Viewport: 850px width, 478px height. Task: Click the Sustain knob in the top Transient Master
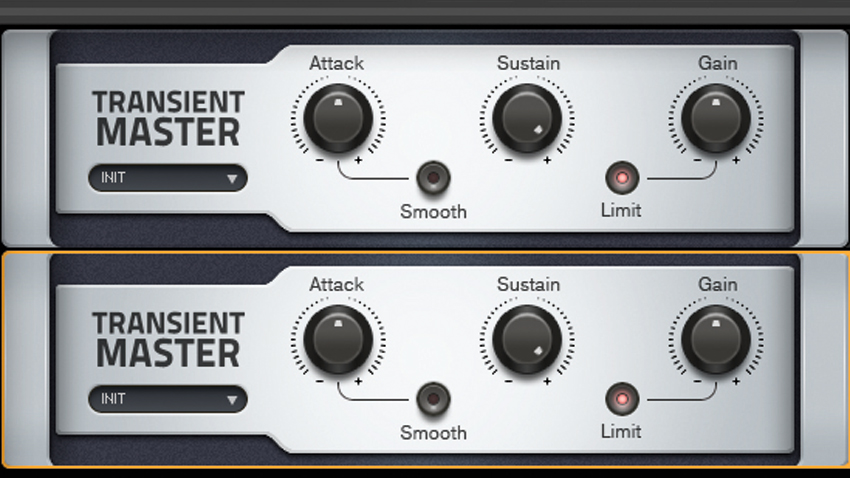(x=527, y=118)
